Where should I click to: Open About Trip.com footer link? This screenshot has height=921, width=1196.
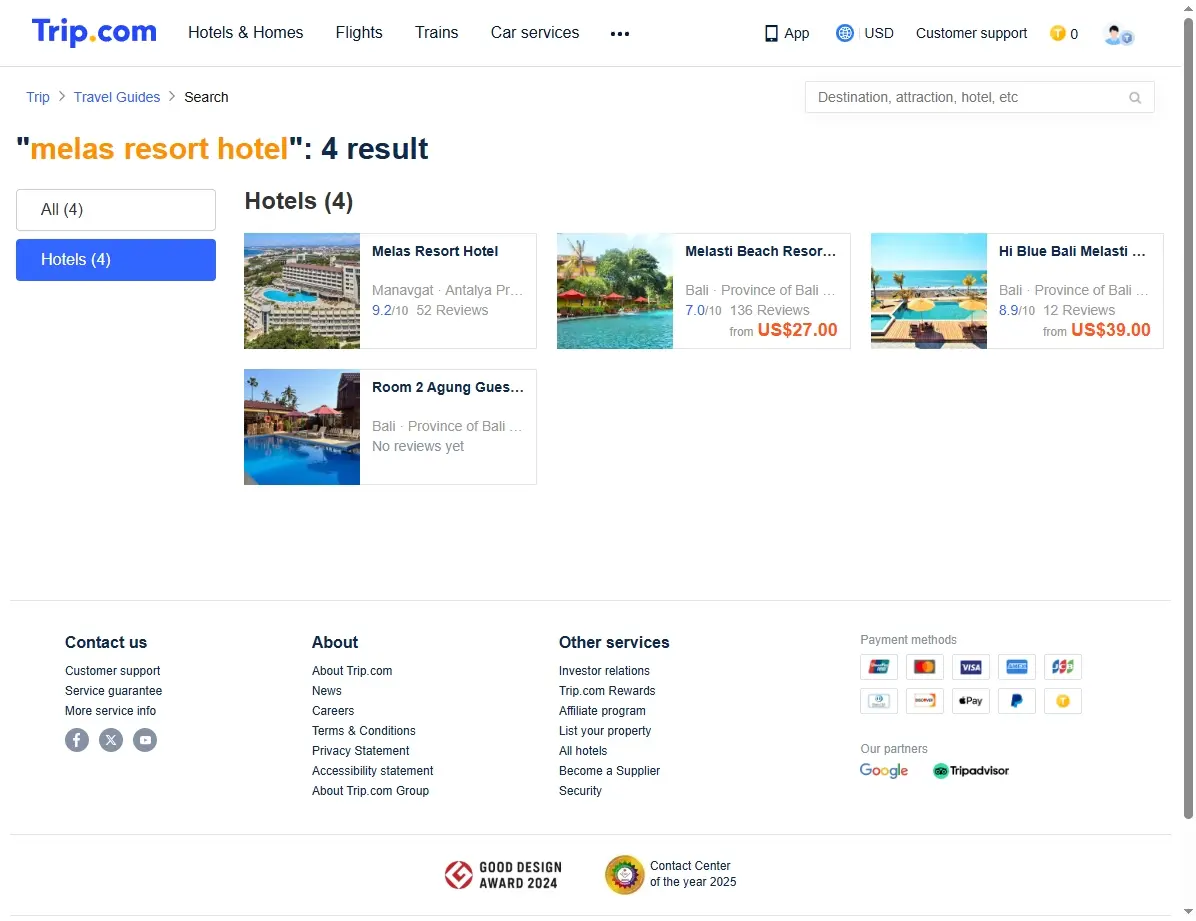[352, 671]
